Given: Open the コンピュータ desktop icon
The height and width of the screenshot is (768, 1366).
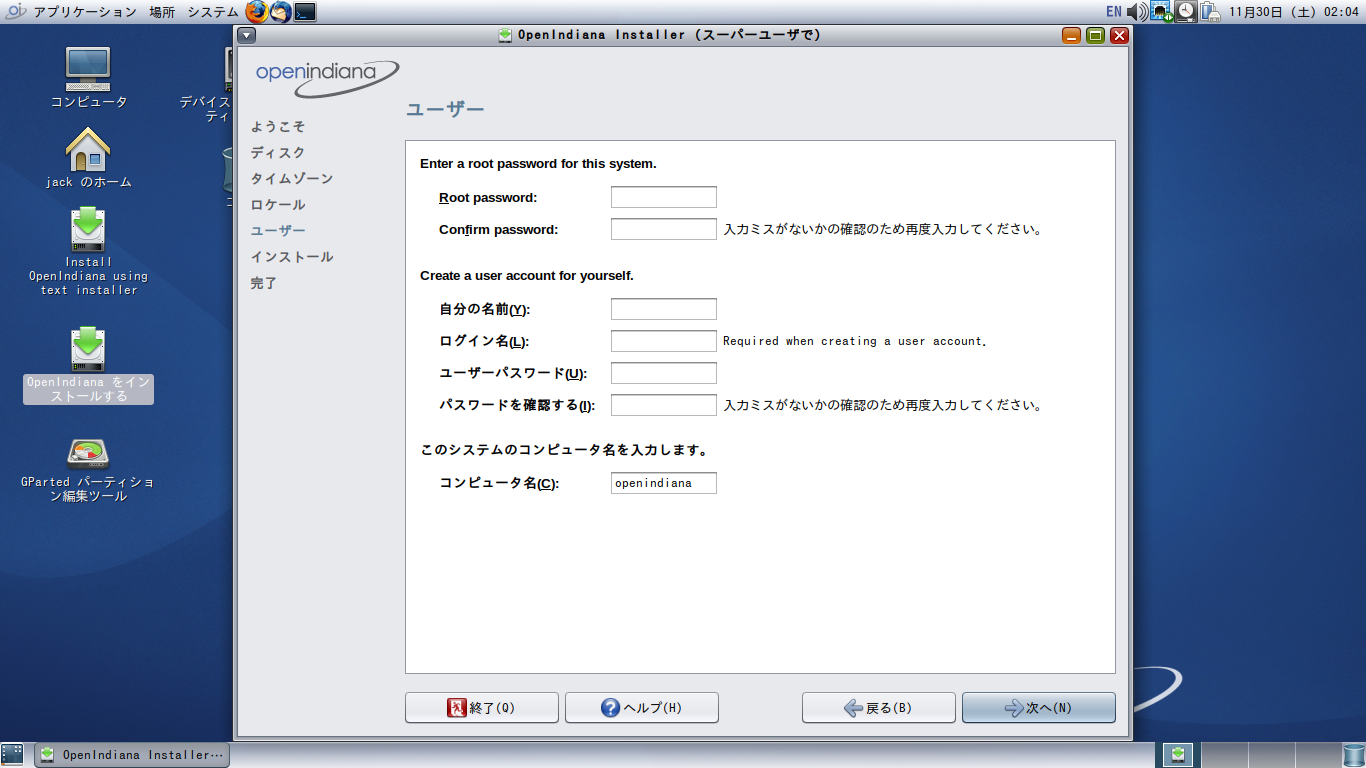Looking at the screenshot, I should [x=89, y=77].
